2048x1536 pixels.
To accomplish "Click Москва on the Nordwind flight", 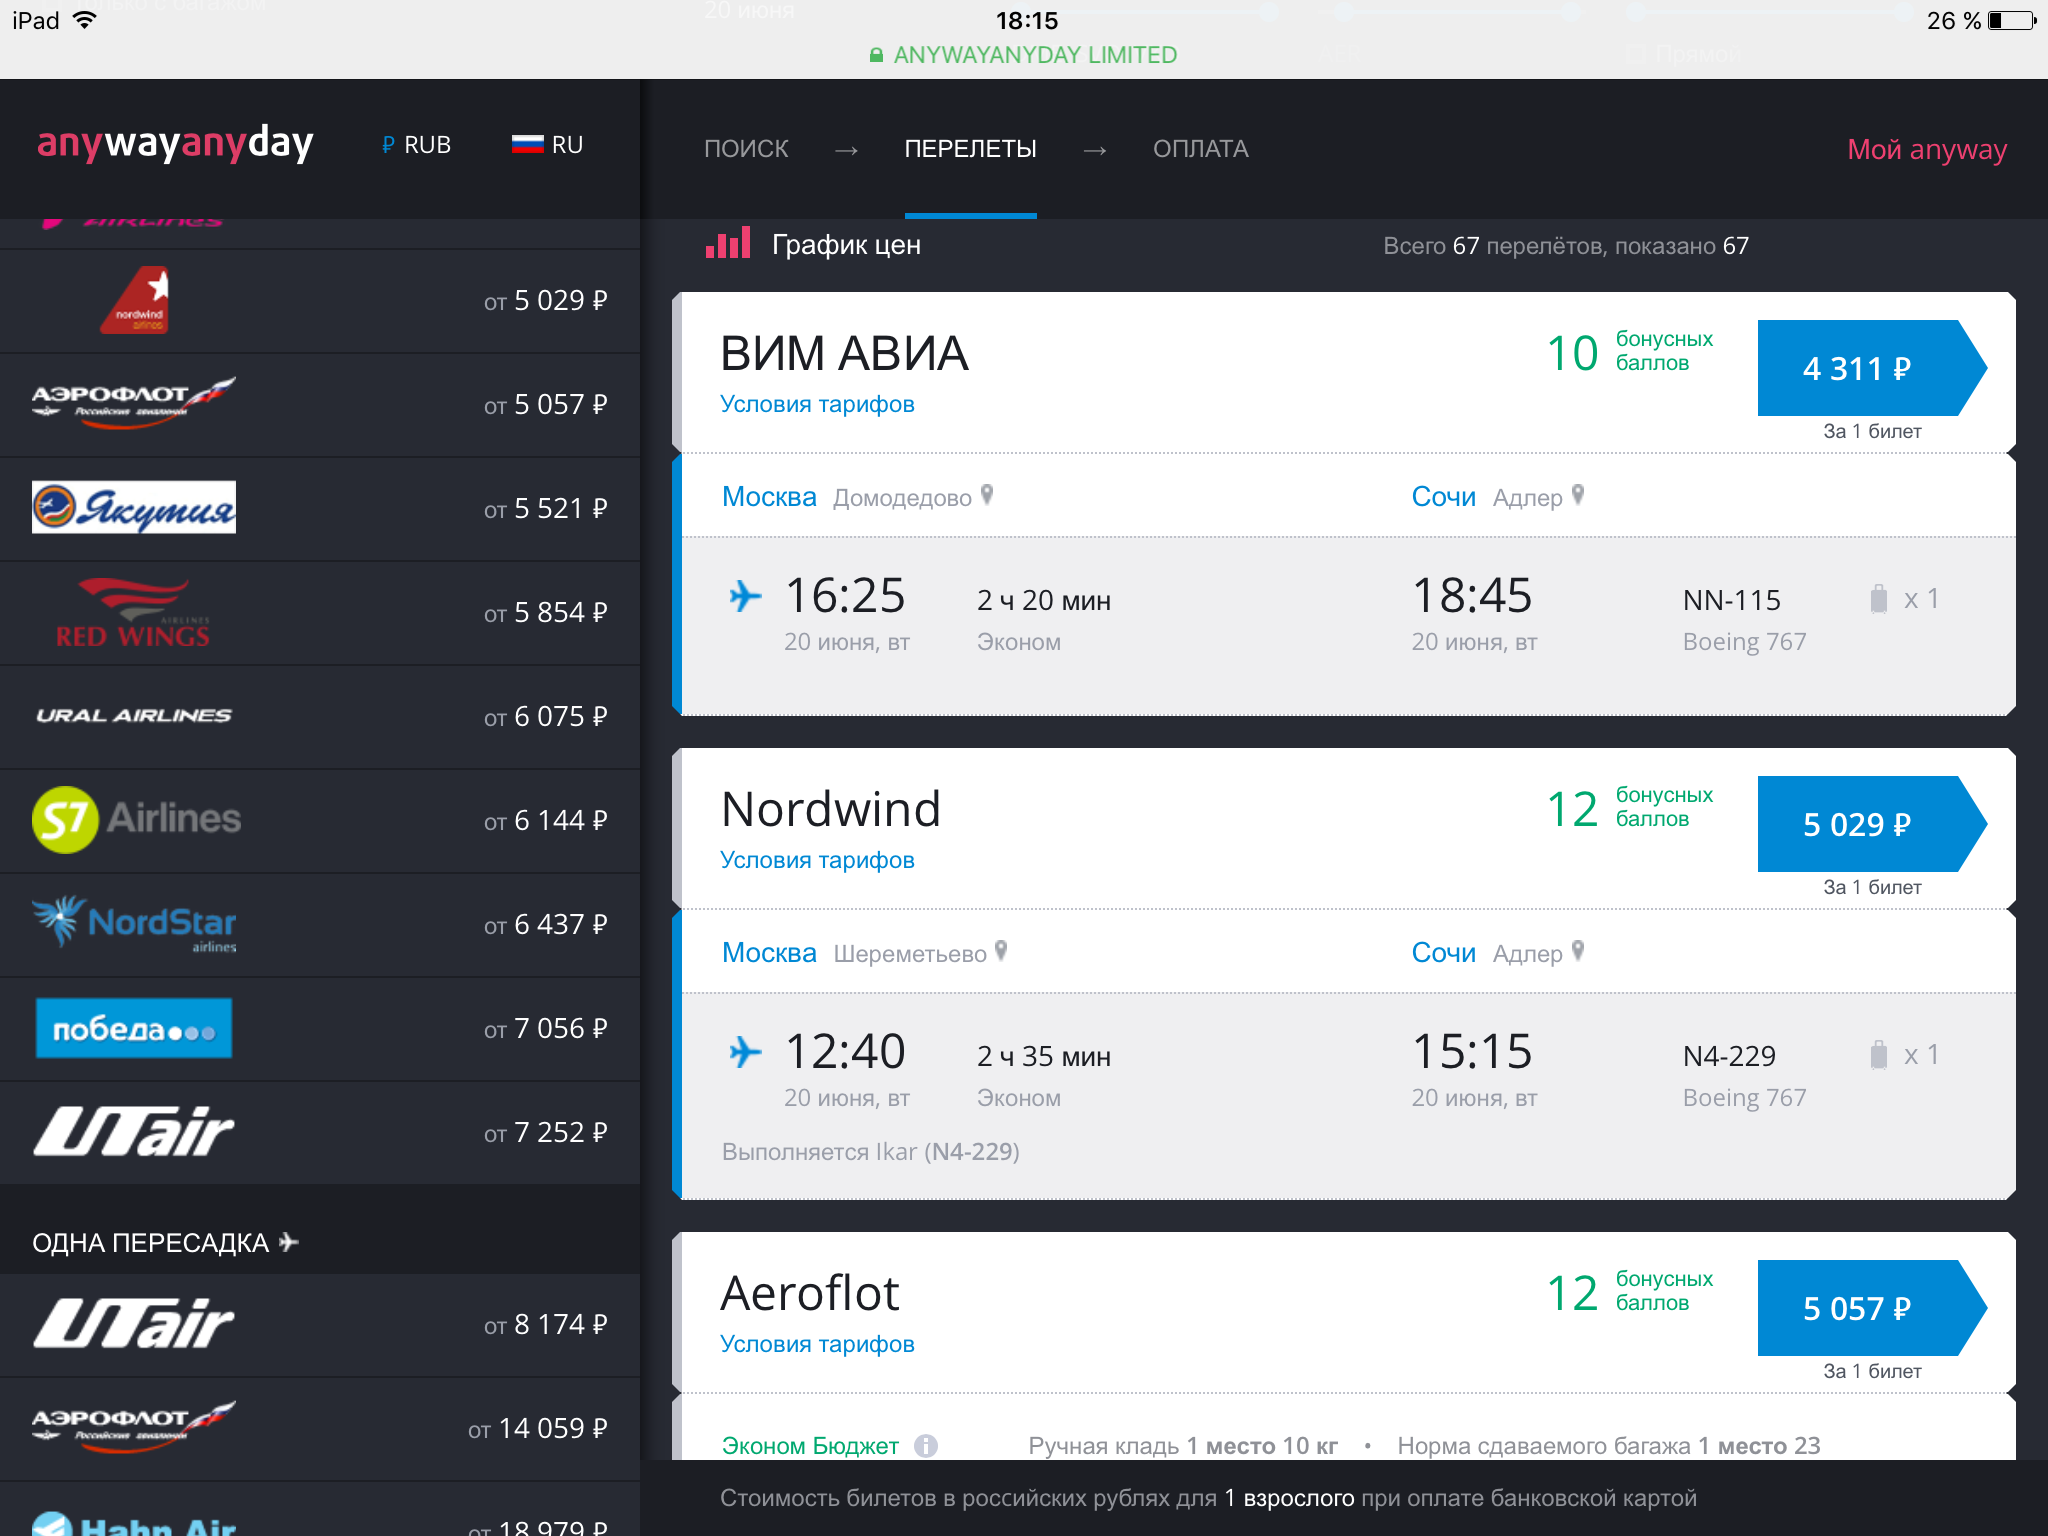I will coord(769,953).
